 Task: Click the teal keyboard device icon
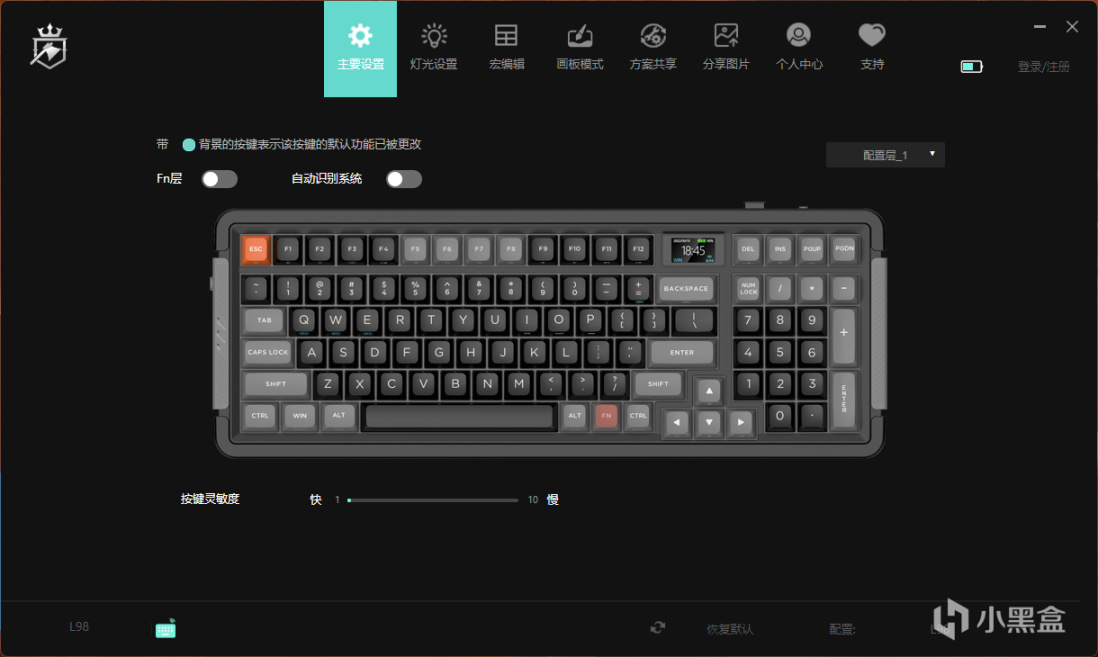(166, 628)
